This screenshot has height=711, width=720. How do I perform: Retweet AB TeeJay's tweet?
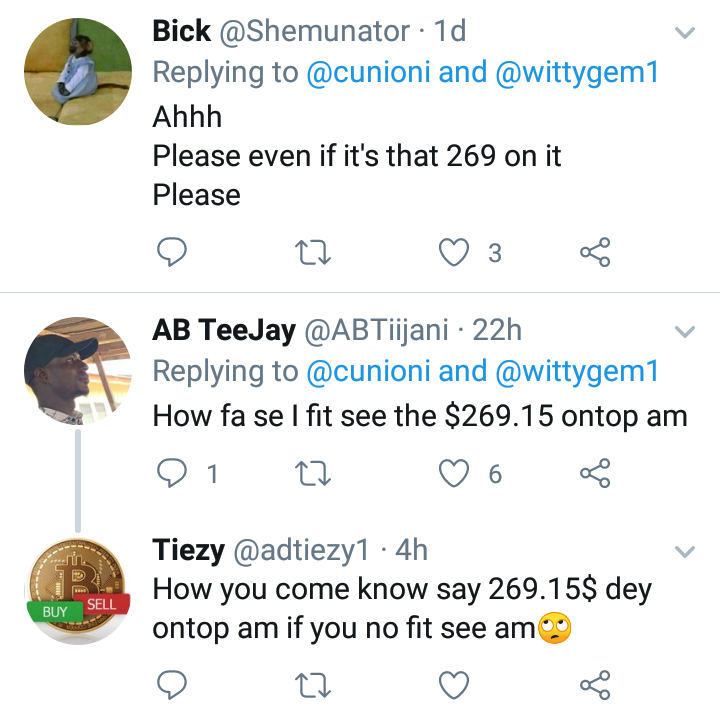click(x=315, y=474)
